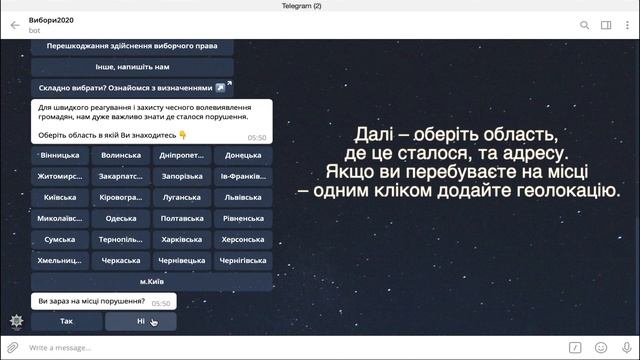Choose Тернопіль... region button

click(121, 240)
